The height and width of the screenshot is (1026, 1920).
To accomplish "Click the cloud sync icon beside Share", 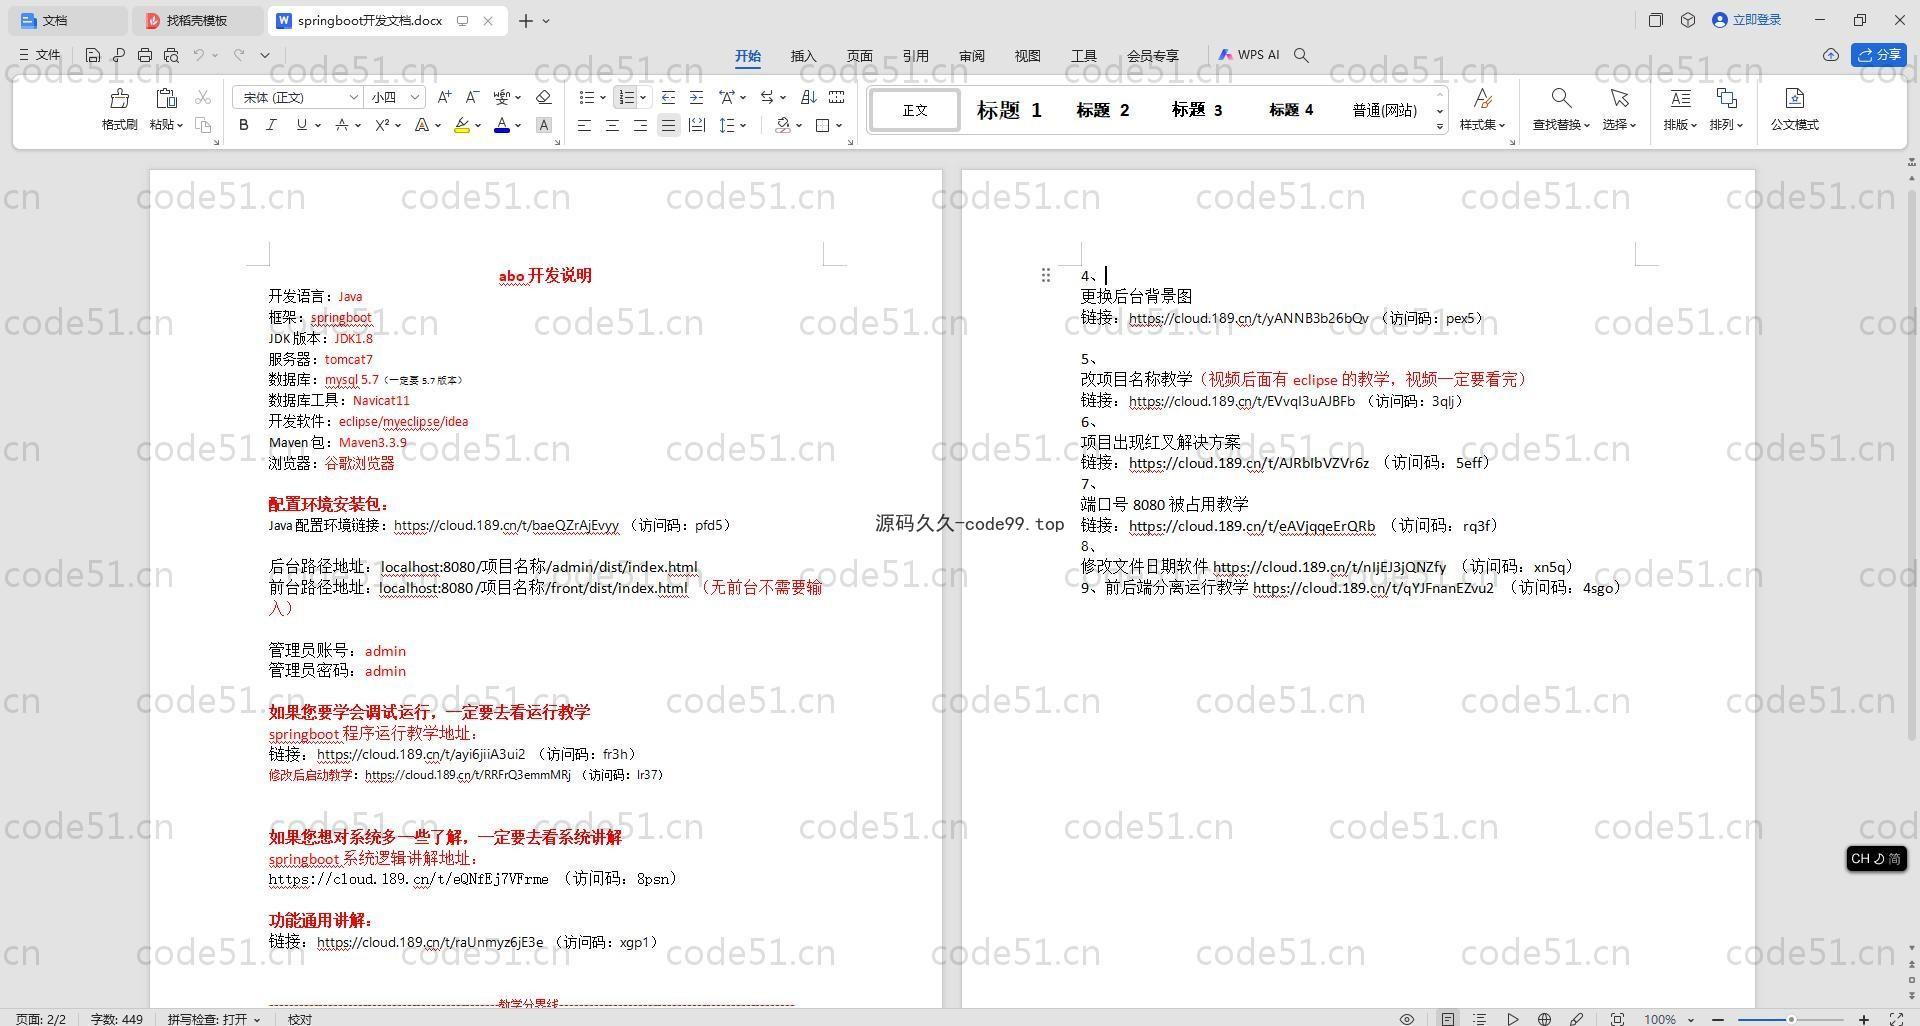I will pos(1831,55).
